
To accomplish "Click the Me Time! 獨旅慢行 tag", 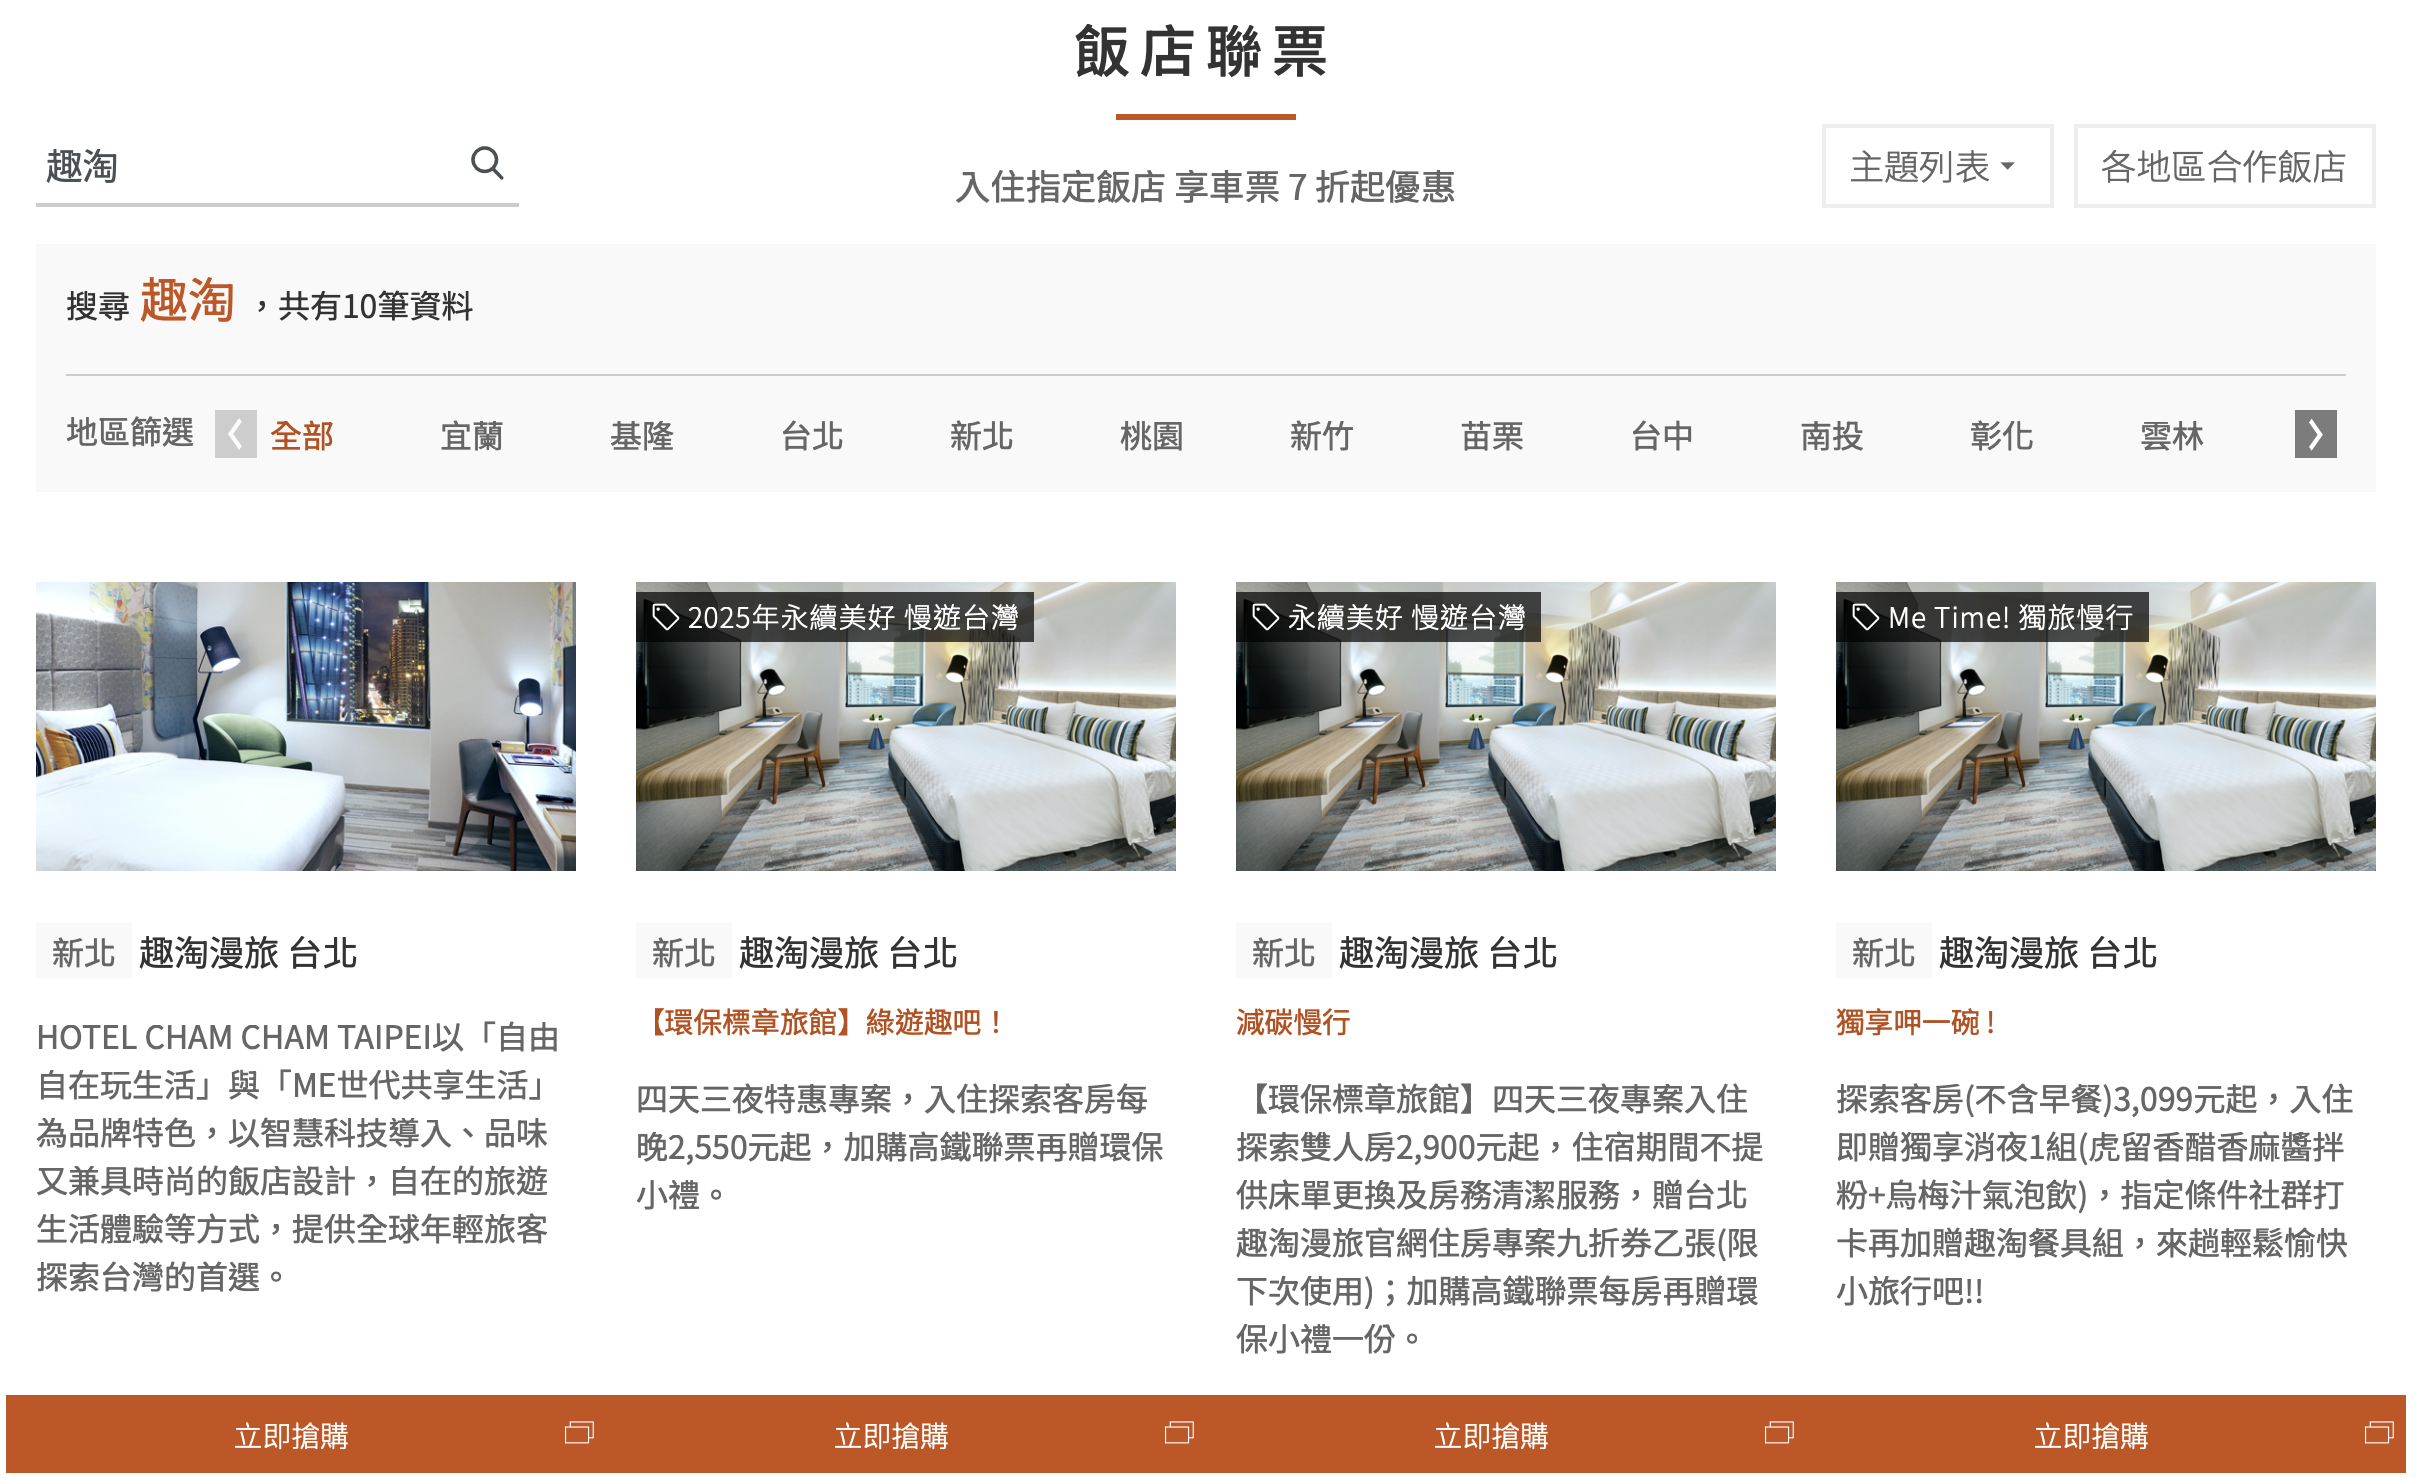I will click(x=1992, y=617).
